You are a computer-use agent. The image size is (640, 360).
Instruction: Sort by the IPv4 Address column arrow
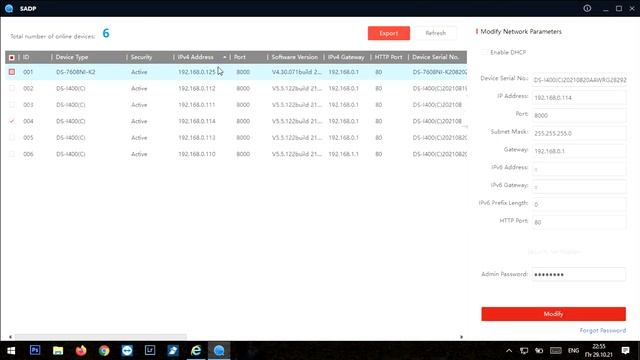224,57
